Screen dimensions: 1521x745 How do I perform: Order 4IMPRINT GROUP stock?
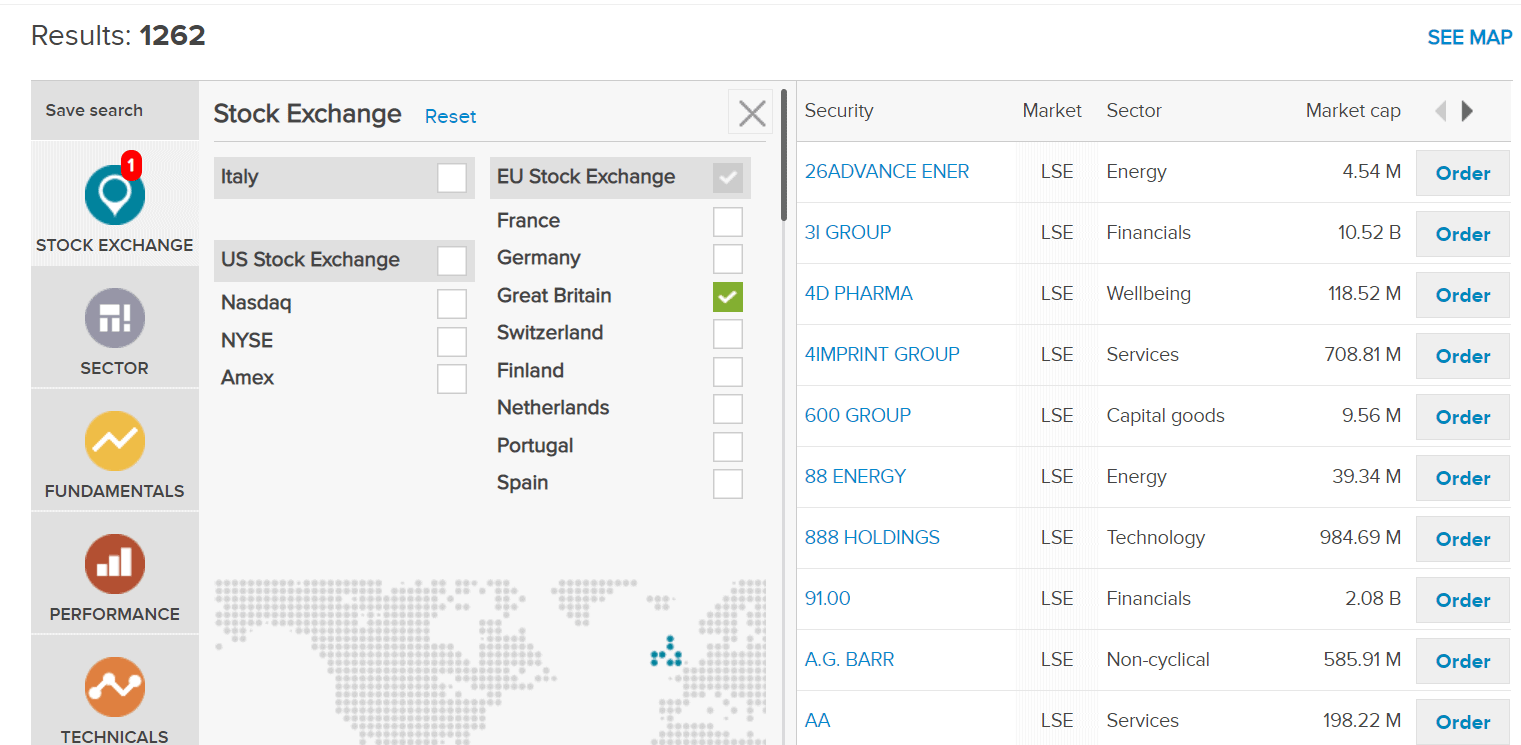coord(1463,356)
